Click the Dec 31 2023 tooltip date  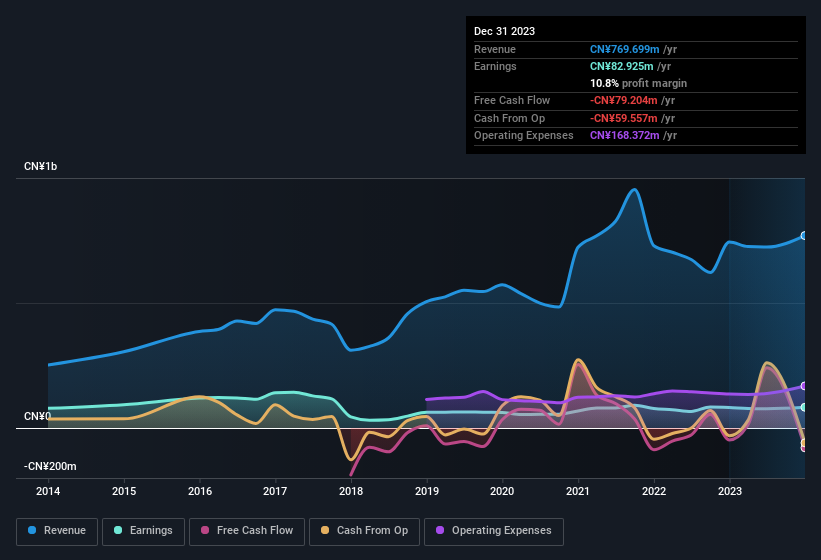point(504,31)
